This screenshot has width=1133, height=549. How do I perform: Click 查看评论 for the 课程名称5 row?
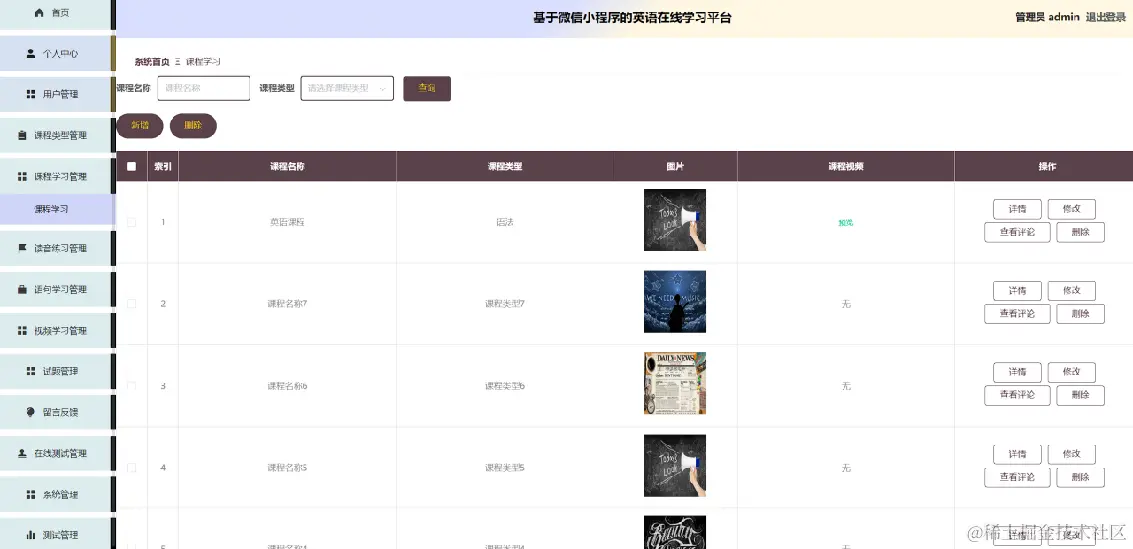[x=1017, y=477]
